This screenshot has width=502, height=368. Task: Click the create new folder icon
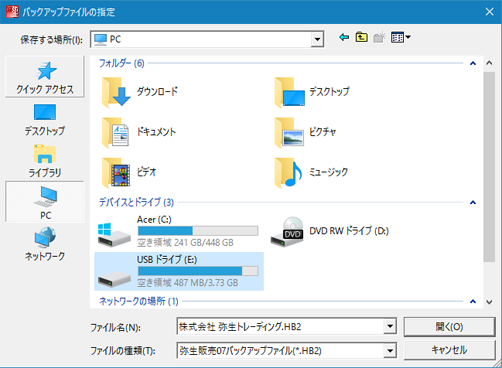pyautogui.click(x=379, y=37)
